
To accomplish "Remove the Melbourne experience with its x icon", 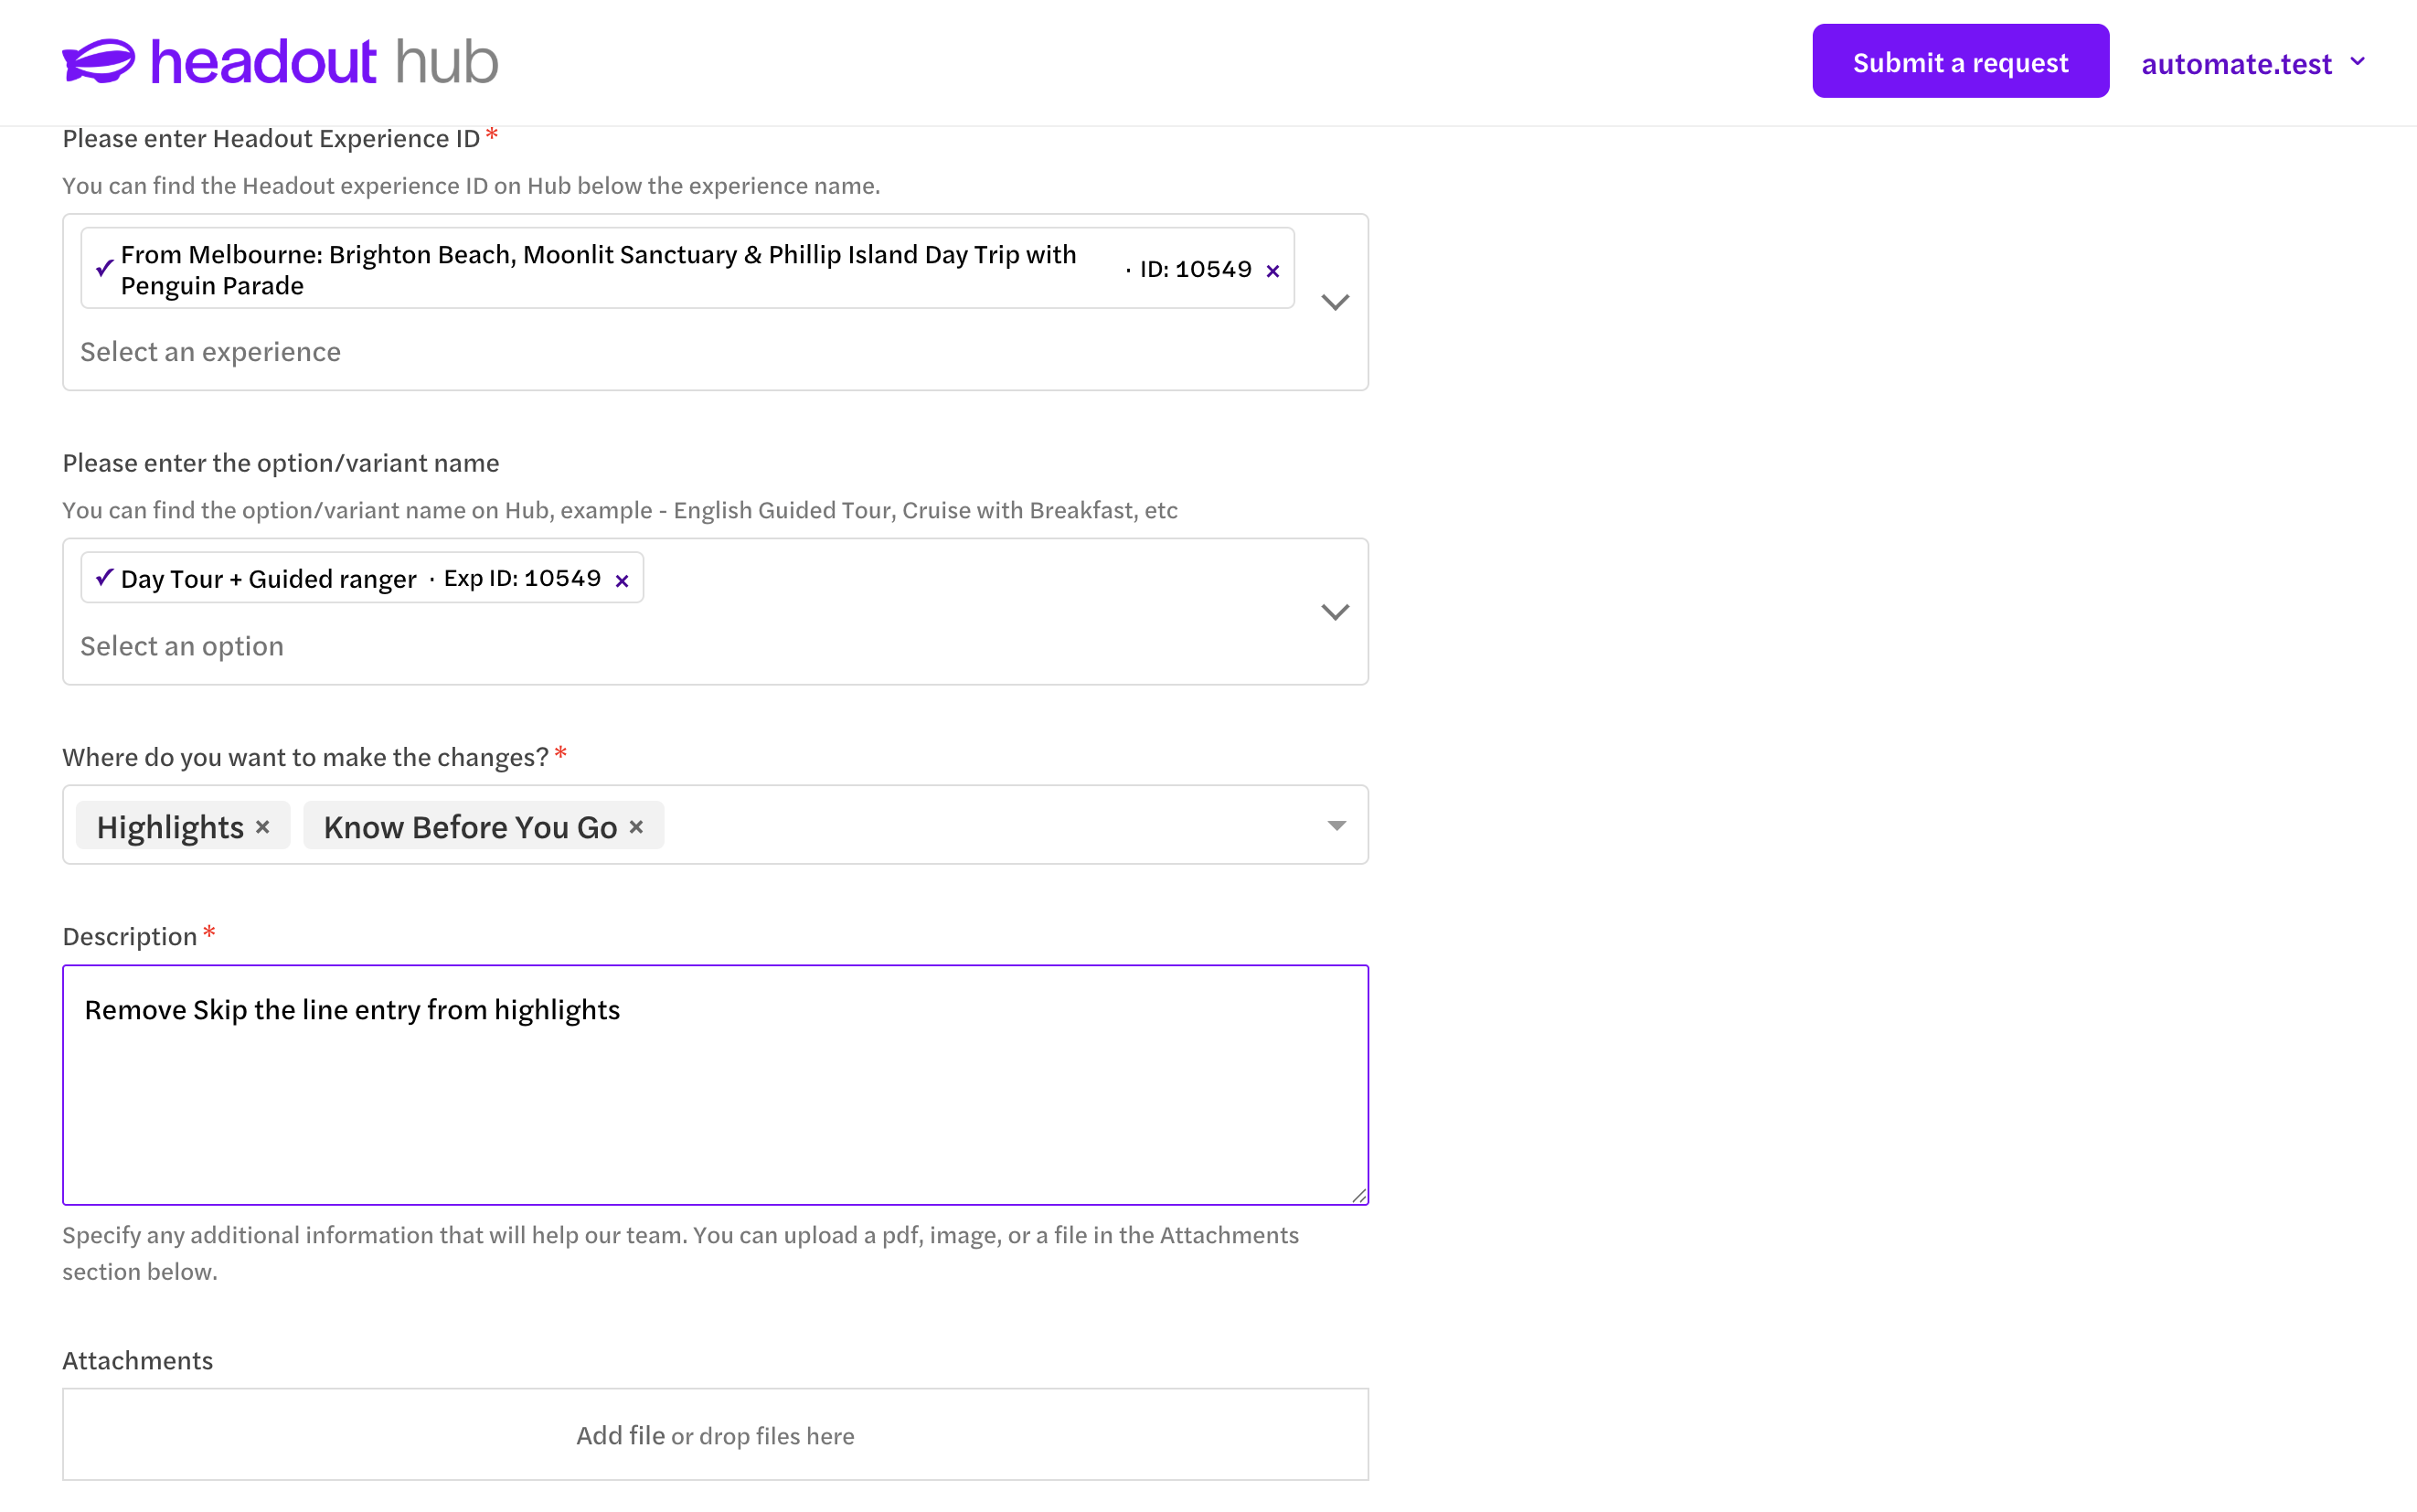I will click(x=1272, y=271).
